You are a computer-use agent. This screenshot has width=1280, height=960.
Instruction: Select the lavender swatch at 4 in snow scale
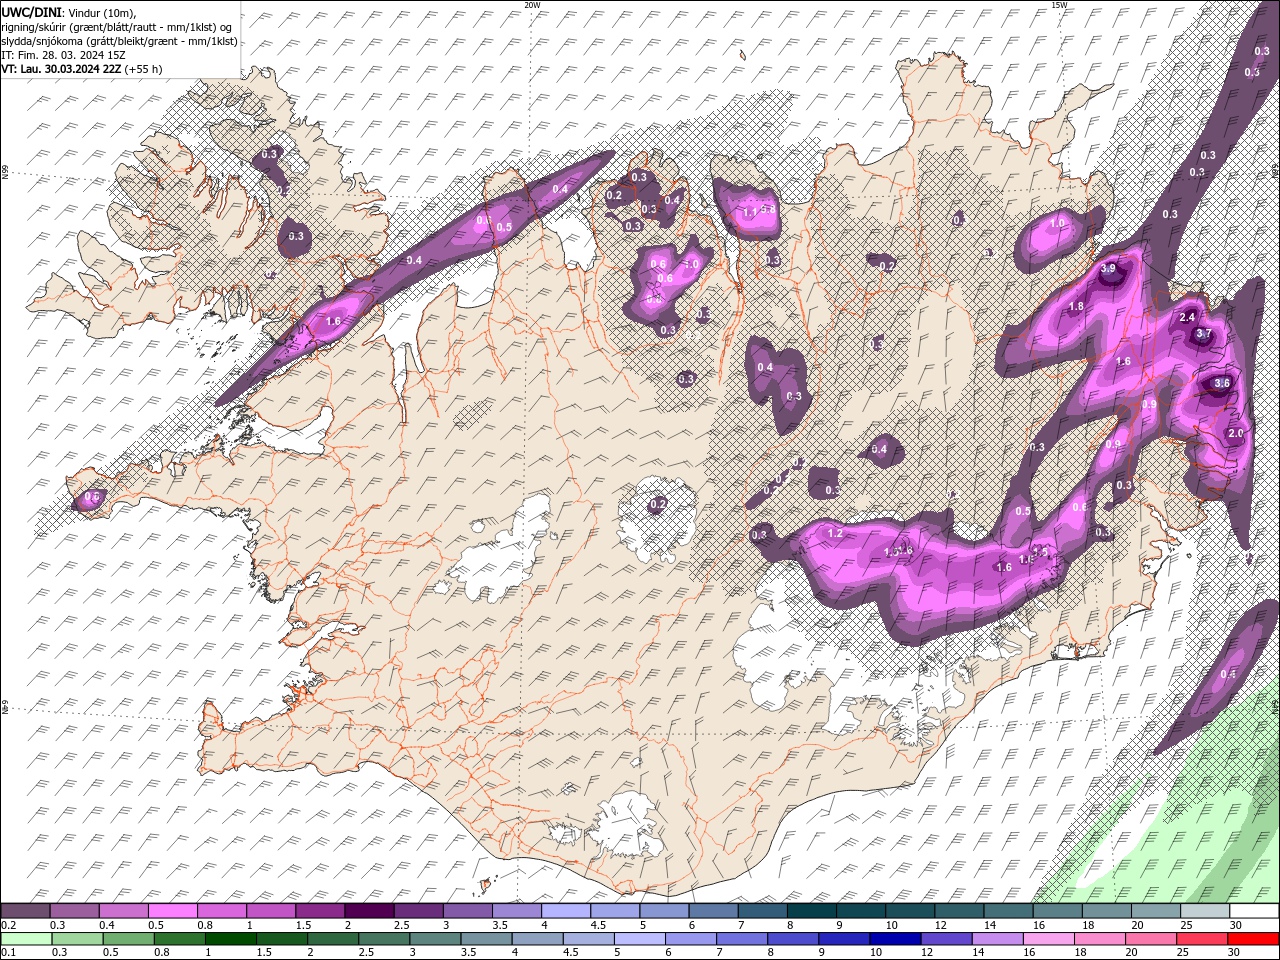coord(565,911)
